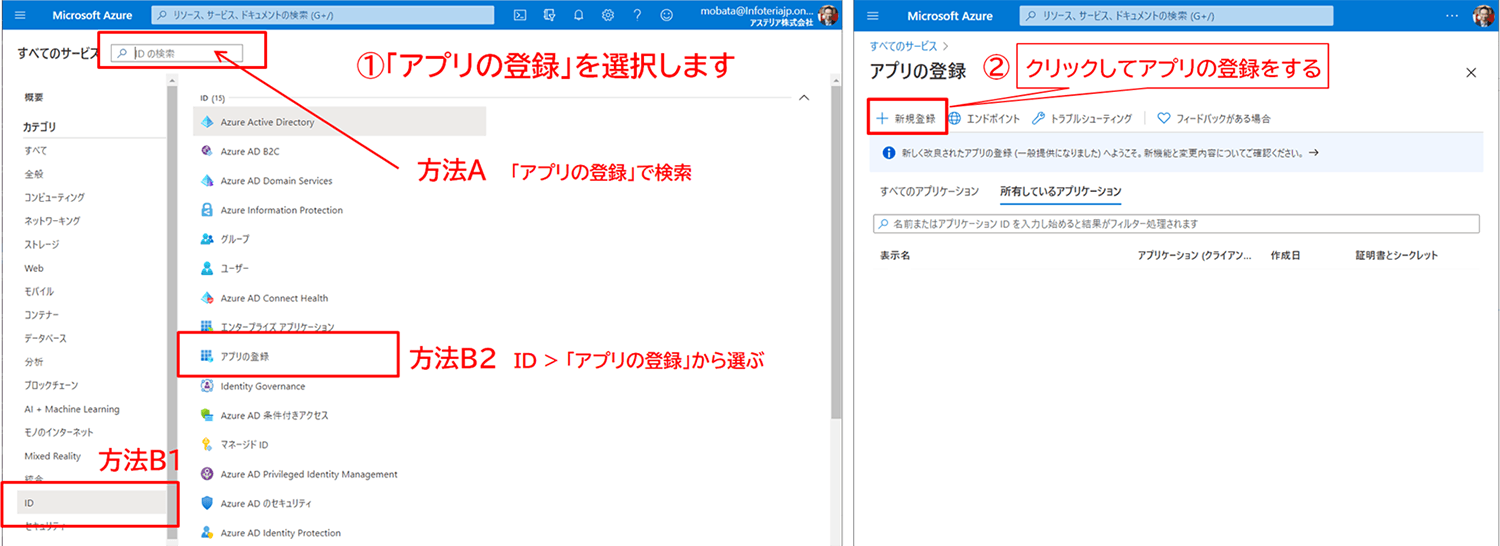Image resolution: width=1500 pixels, height=546 pixels.
Task: Select the ネットワーキング category
Action: coord(52,220)
